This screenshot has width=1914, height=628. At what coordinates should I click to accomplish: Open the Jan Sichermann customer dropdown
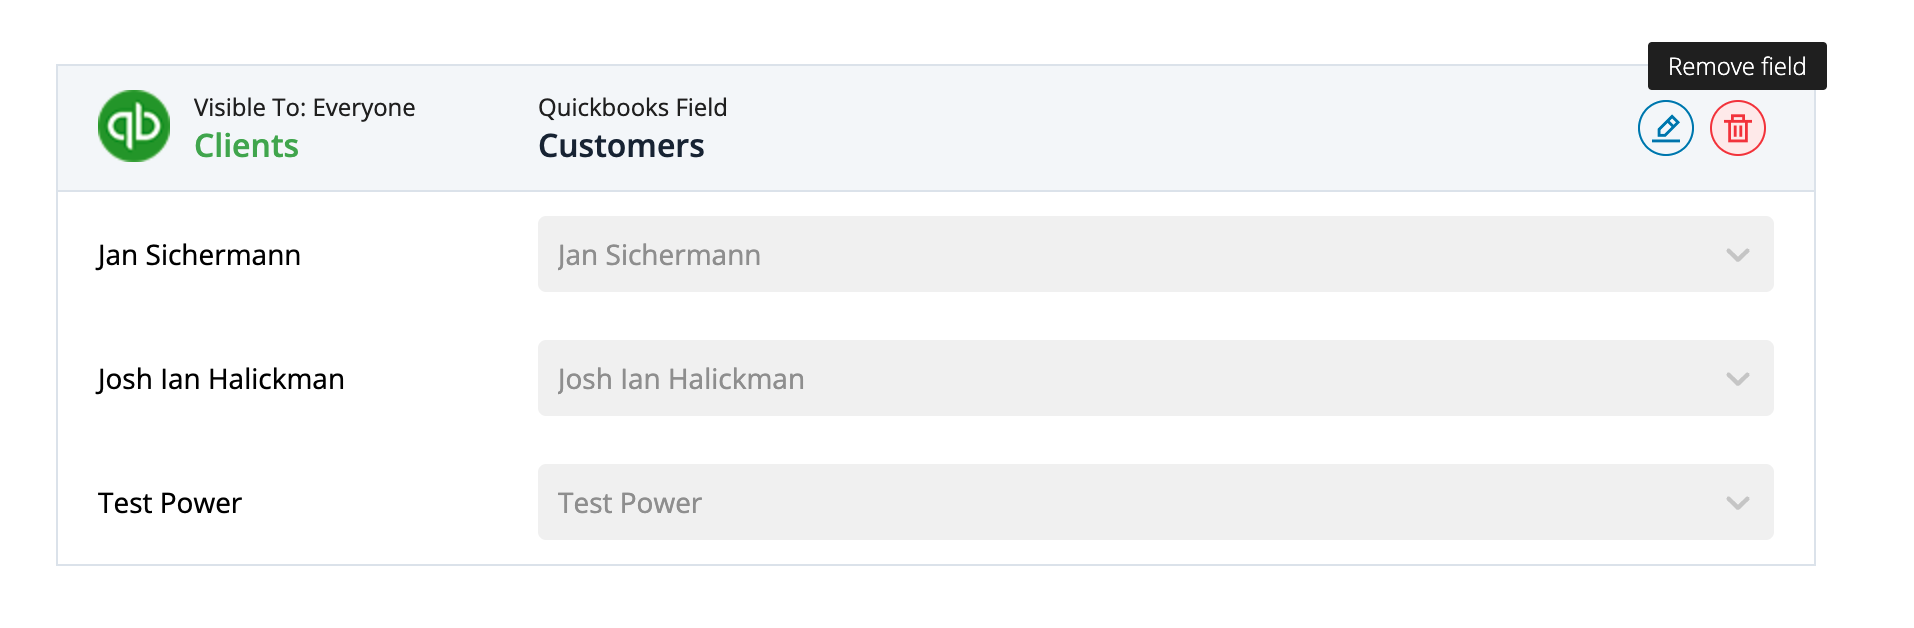point(1155,254)
